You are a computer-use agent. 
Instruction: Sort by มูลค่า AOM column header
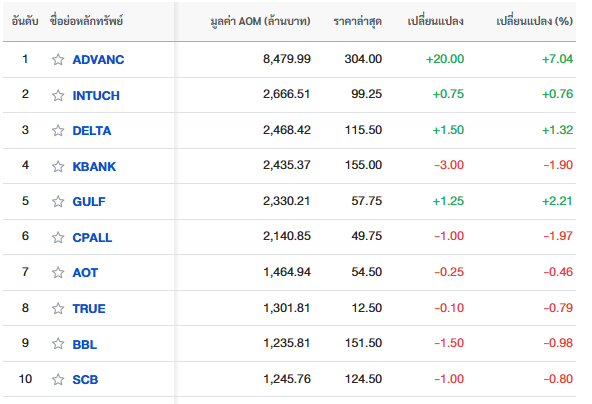[260, 21]
